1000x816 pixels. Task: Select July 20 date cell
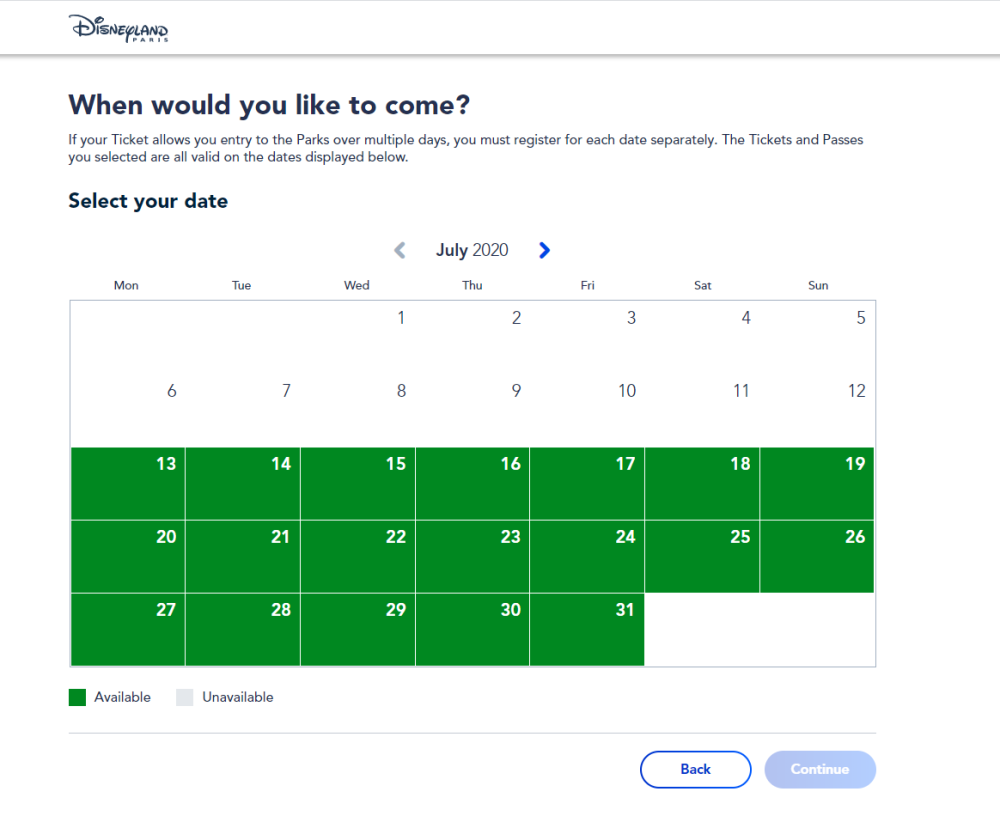(128, 556)
